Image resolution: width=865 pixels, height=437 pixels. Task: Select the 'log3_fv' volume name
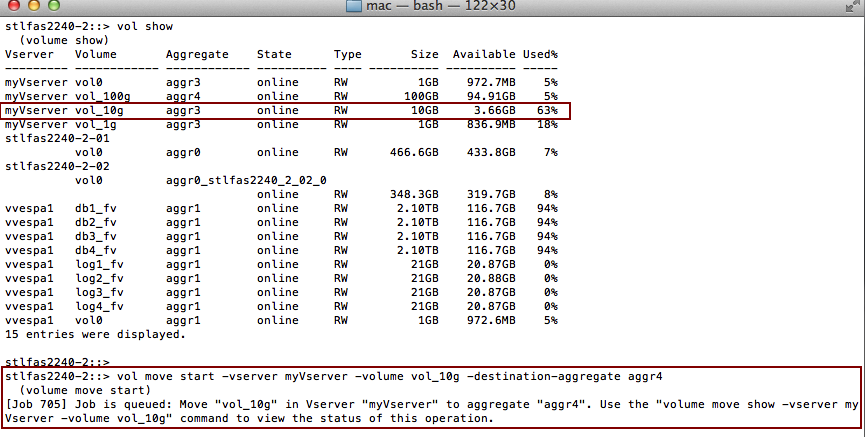click(x=99, y=292)
